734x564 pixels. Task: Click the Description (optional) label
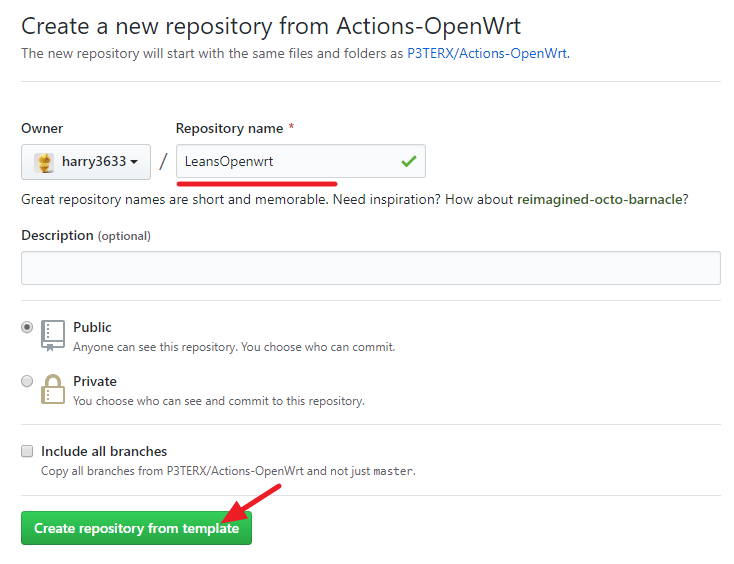86,235
